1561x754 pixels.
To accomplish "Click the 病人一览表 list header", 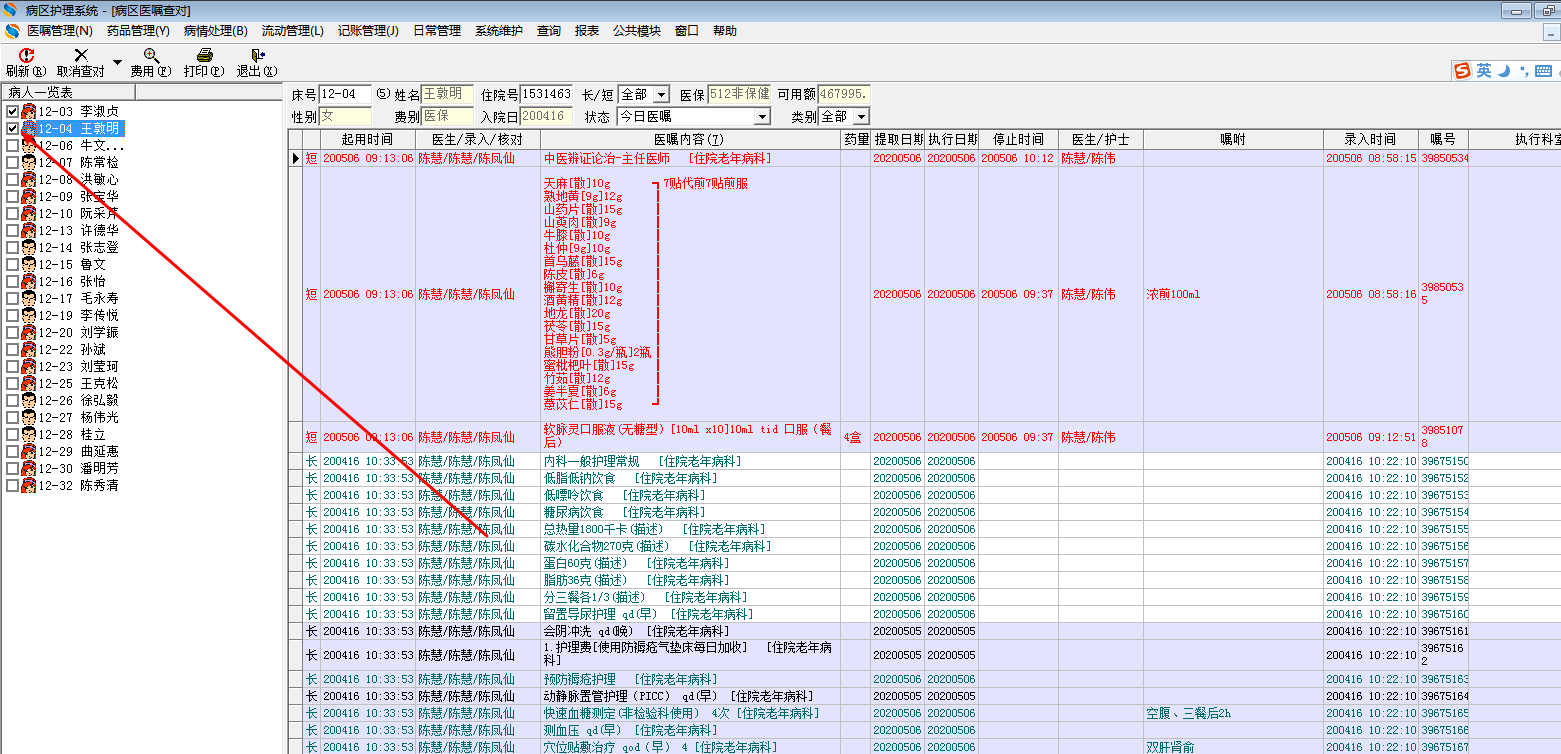I will [x=68, y=92].
